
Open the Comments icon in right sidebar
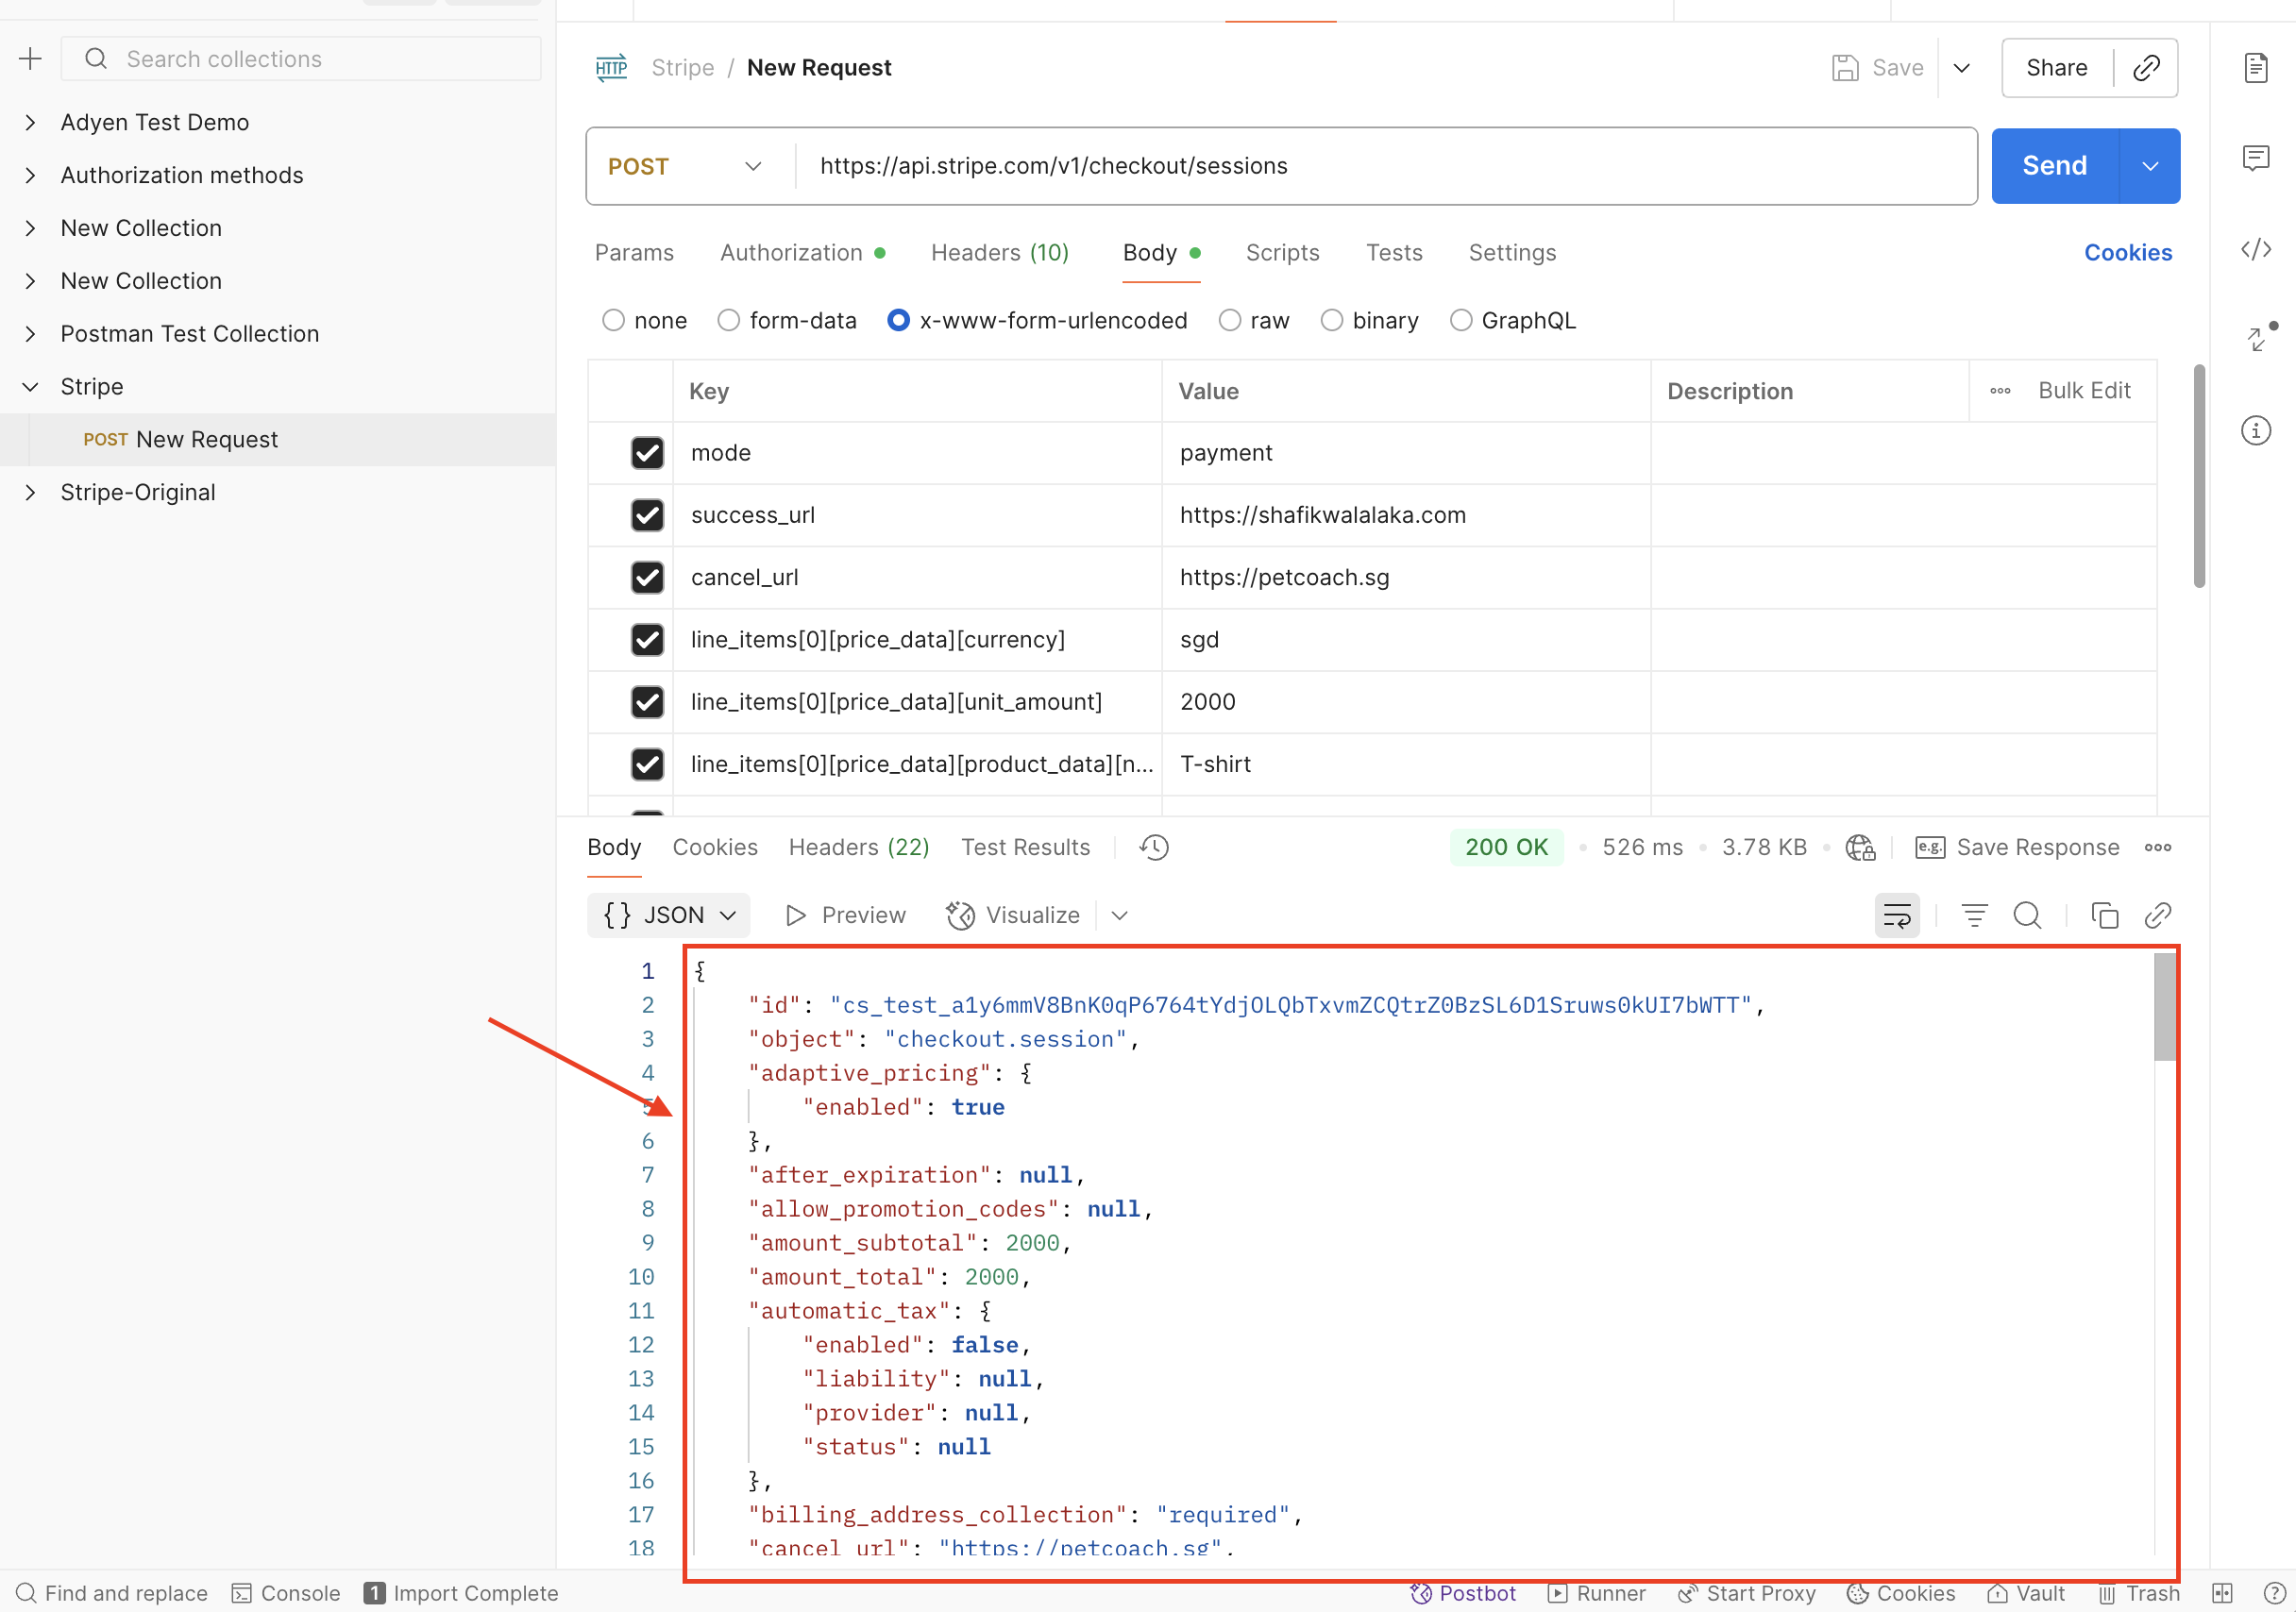pyautogui.click(x=2256, y=158)
